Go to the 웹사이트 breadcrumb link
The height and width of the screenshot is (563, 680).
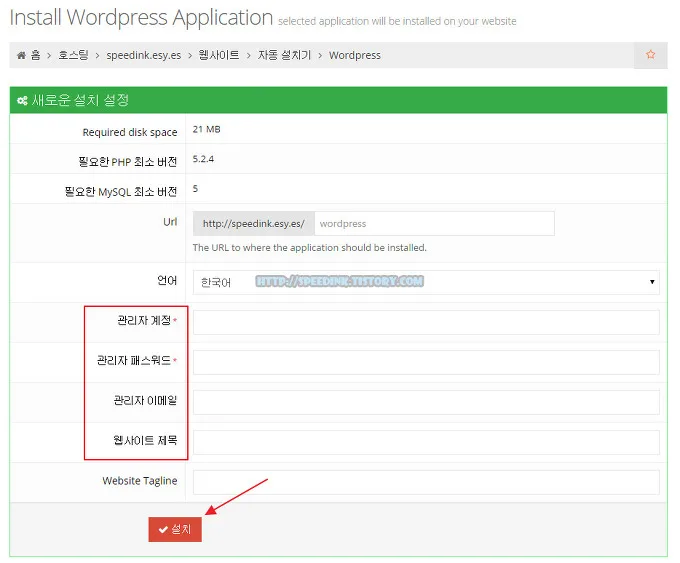pos(219,55)
